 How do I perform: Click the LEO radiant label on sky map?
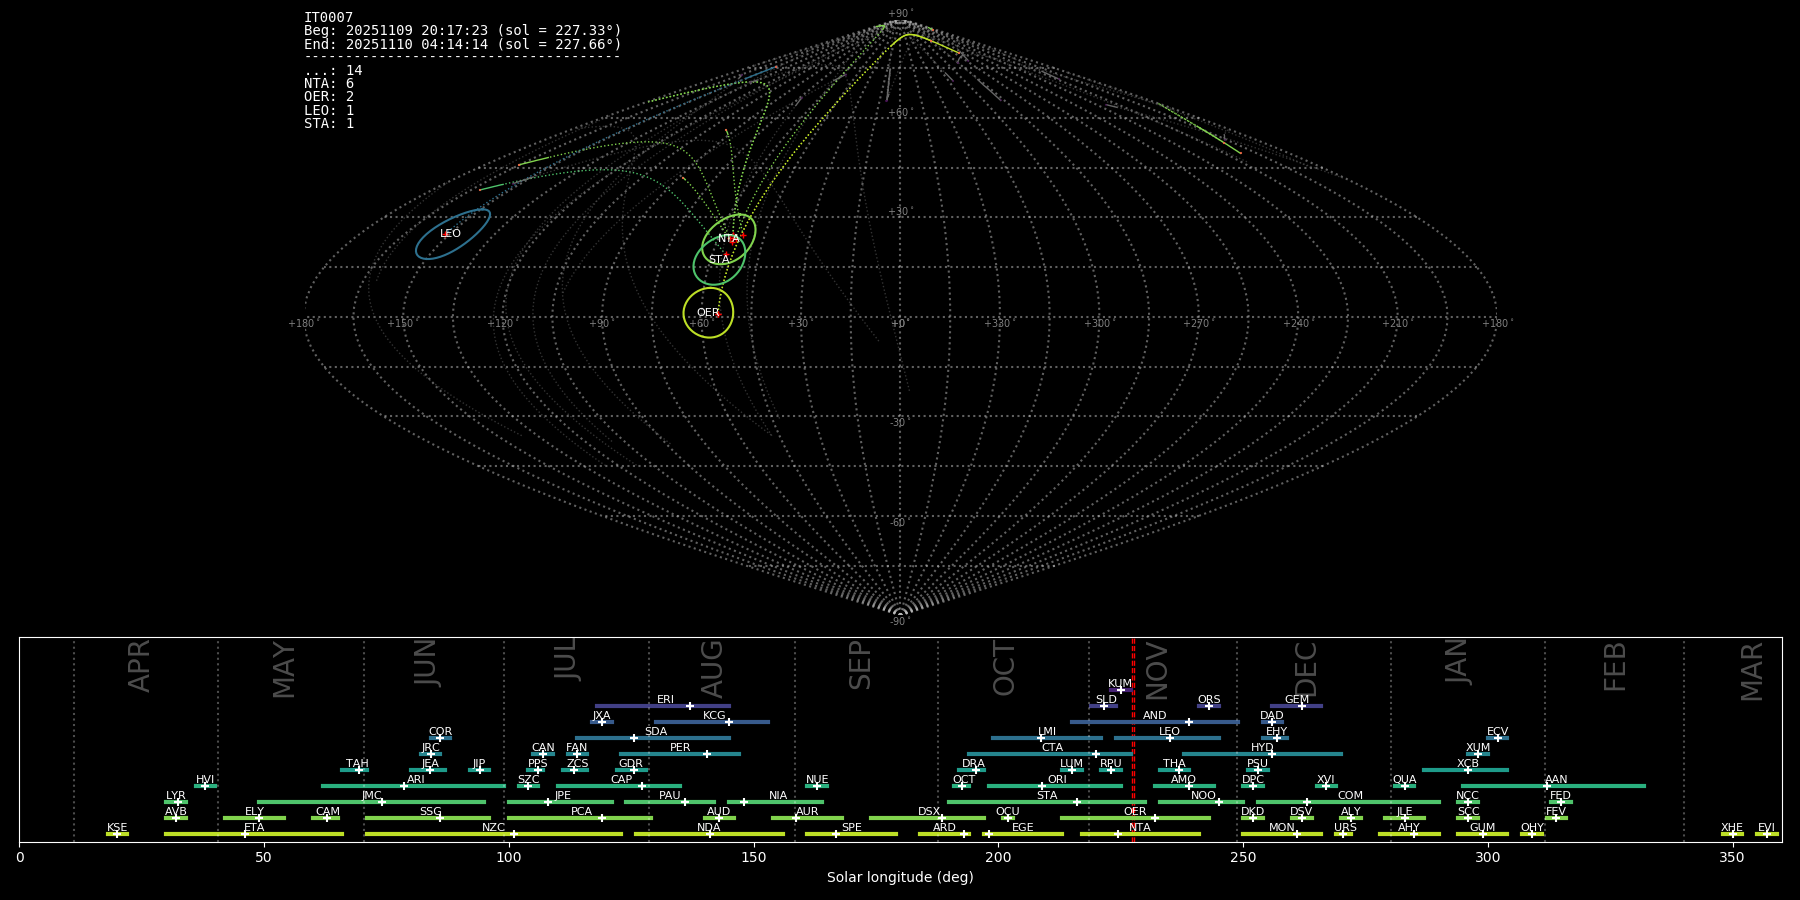pyautogui.click(x=450, y=234)
